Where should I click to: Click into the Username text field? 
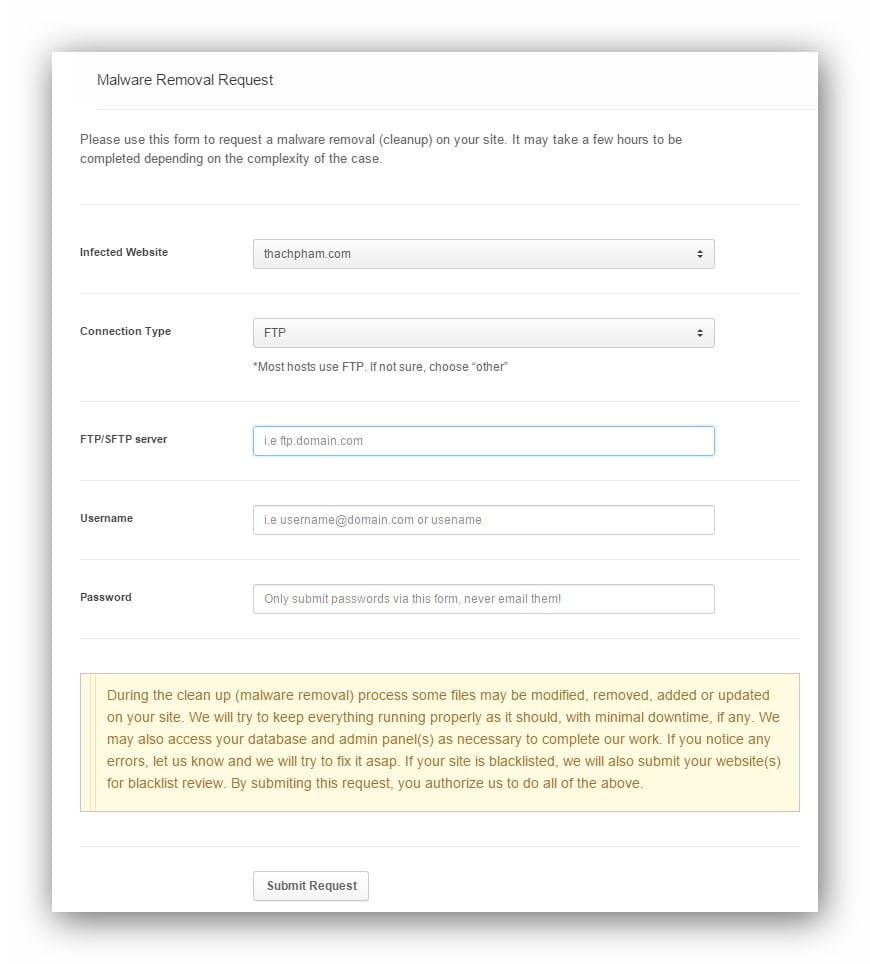(x=483, y=520)
